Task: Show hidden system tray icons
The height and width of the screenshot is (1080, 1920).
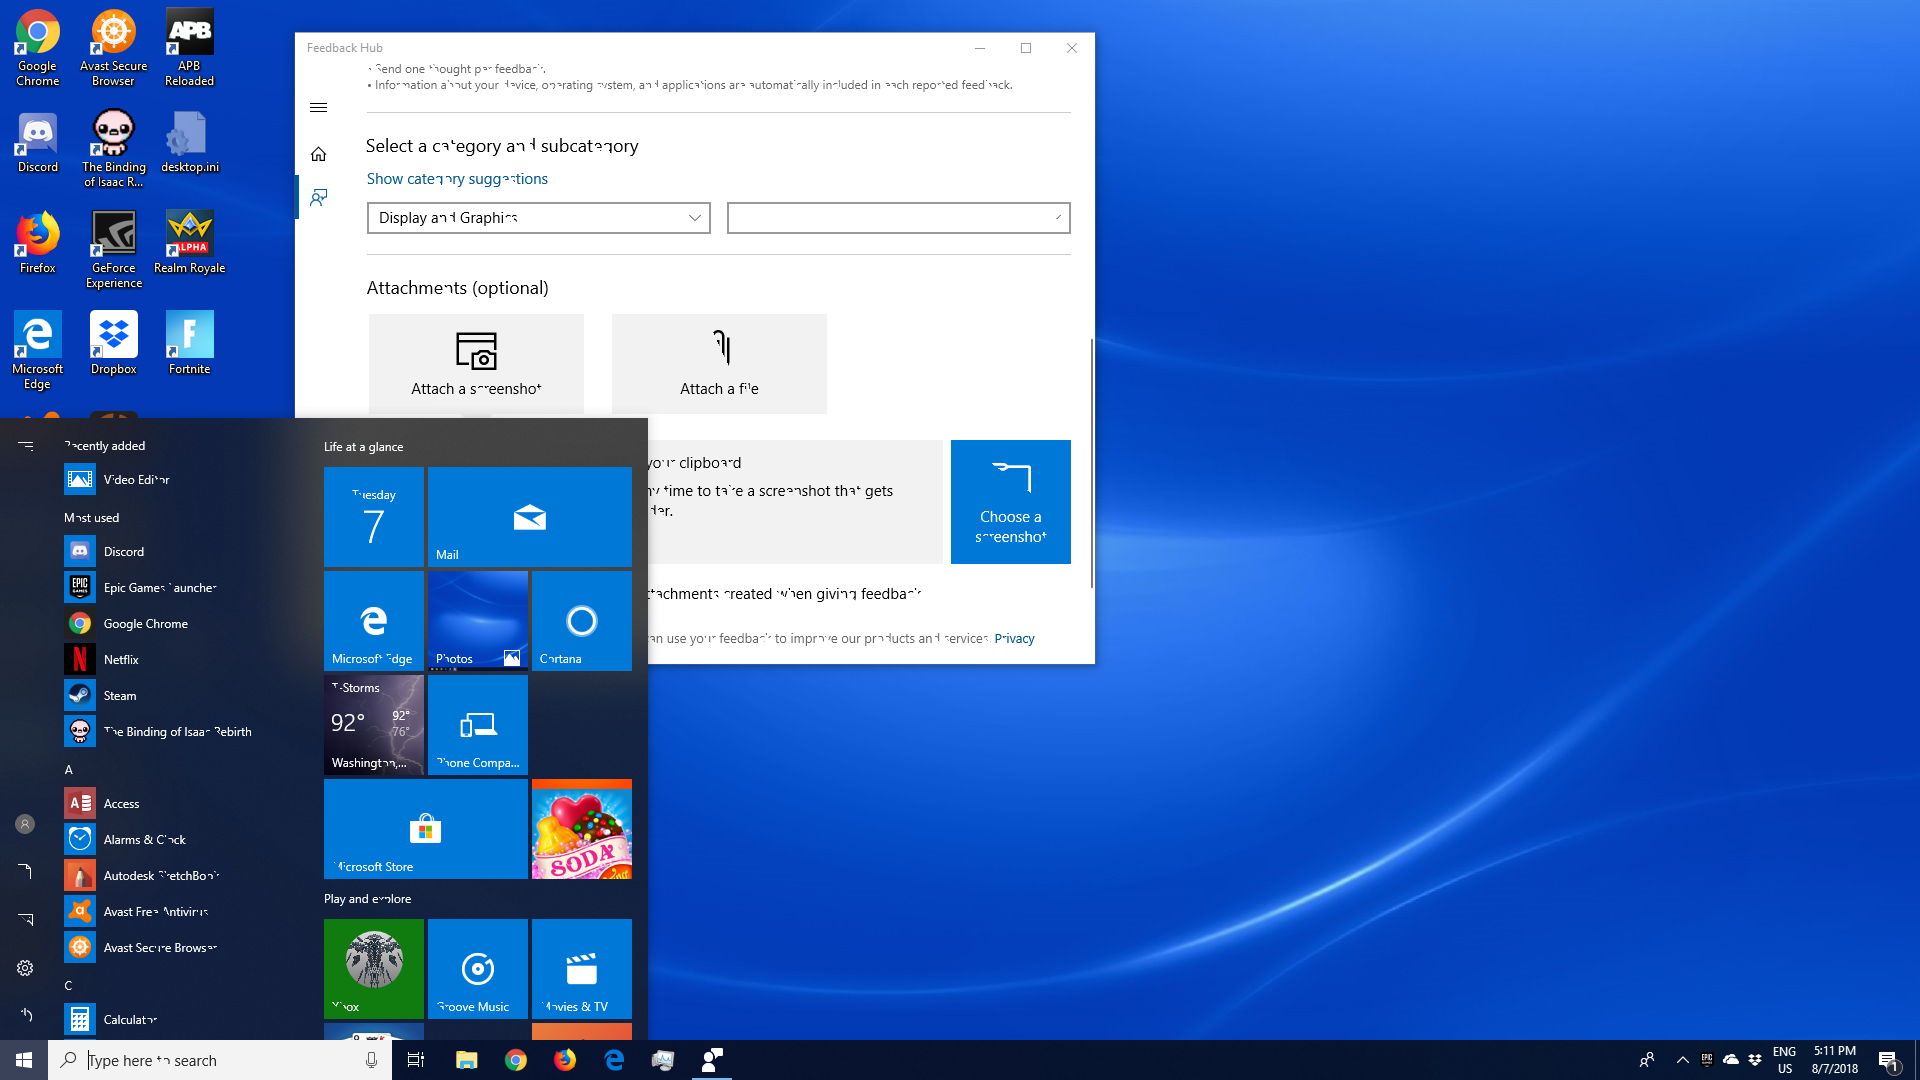Action: click(1683, 1060)
